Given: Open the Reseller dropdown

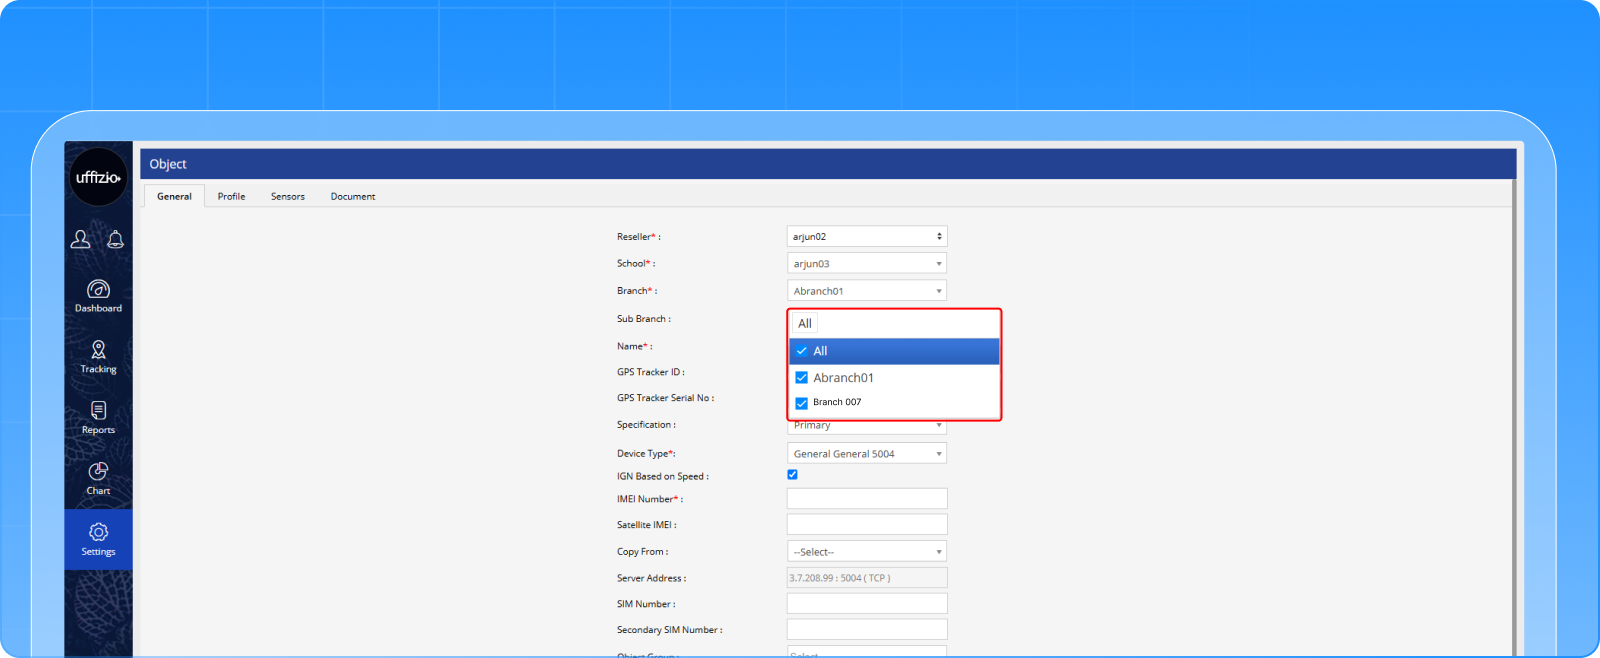Looking at the screenshot, I should [x=866, y=237].
